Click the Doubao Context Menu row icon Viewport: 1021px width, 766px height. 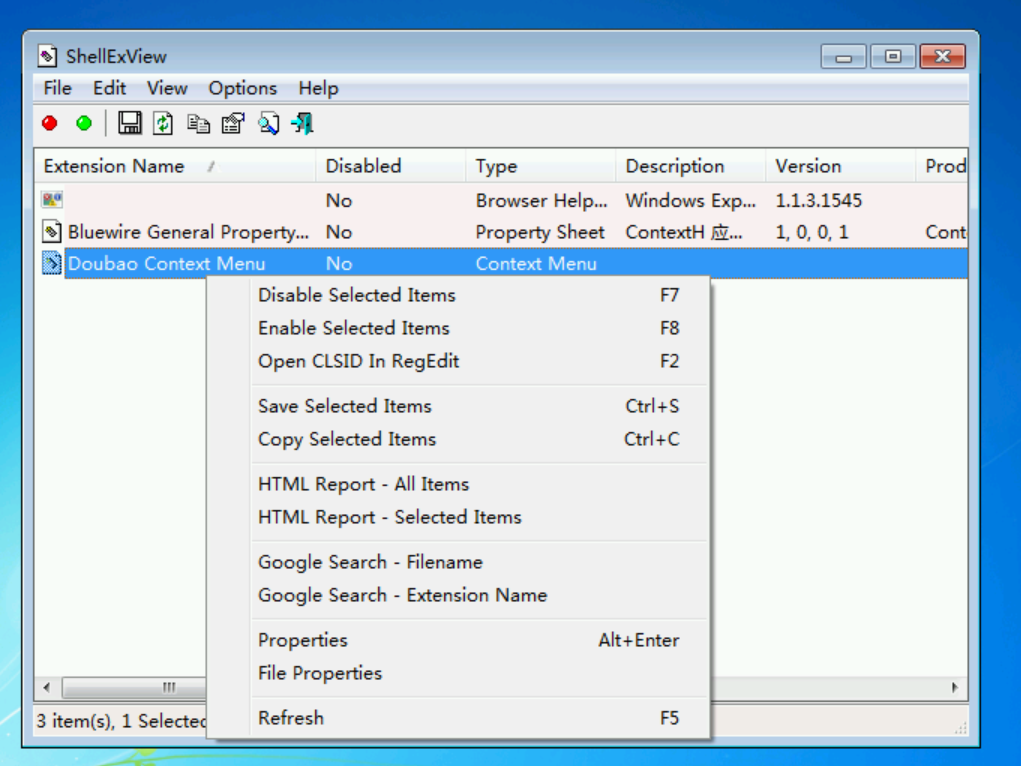52,263
